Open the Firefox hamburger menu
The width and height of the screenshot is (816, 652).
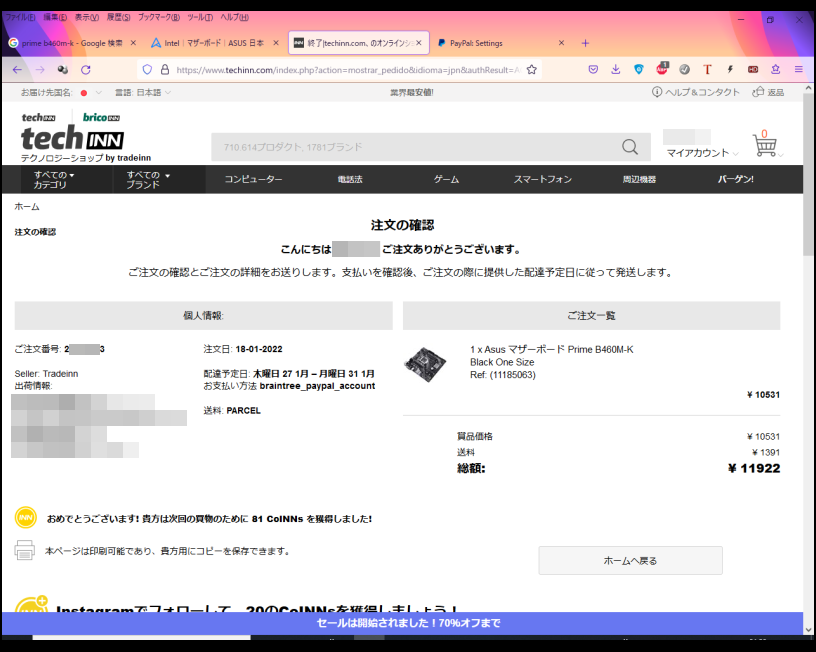pyautogui.click(x=798, y=70)
